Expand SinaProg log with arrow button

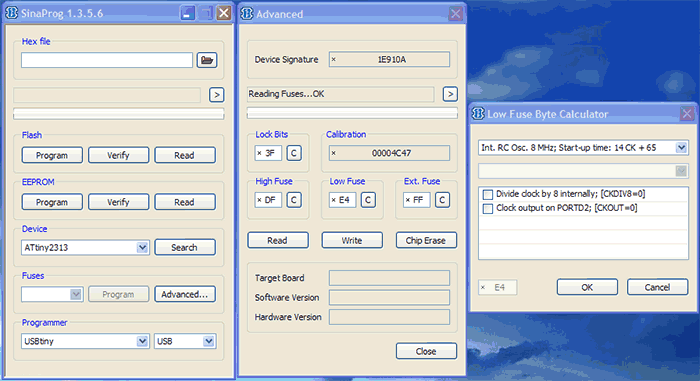click(217, 95)
